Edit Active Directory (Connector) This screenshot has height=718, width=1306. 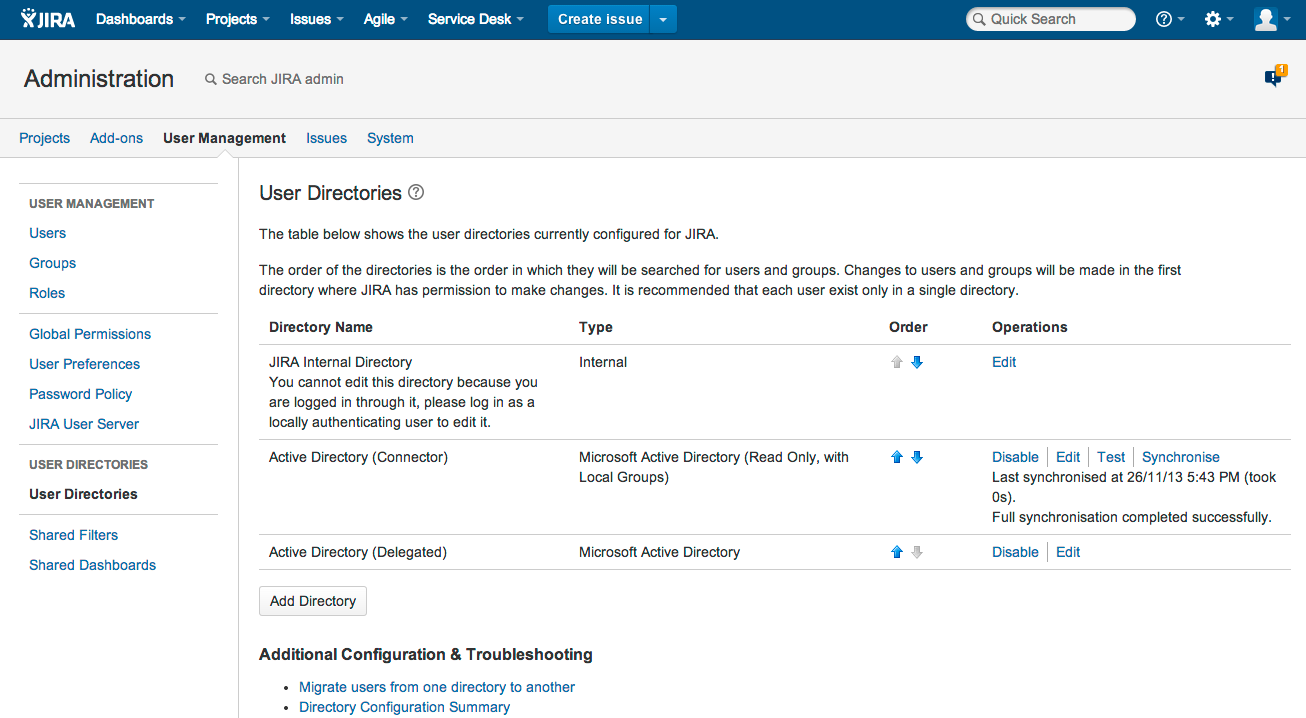click(x=1068, y=457)
